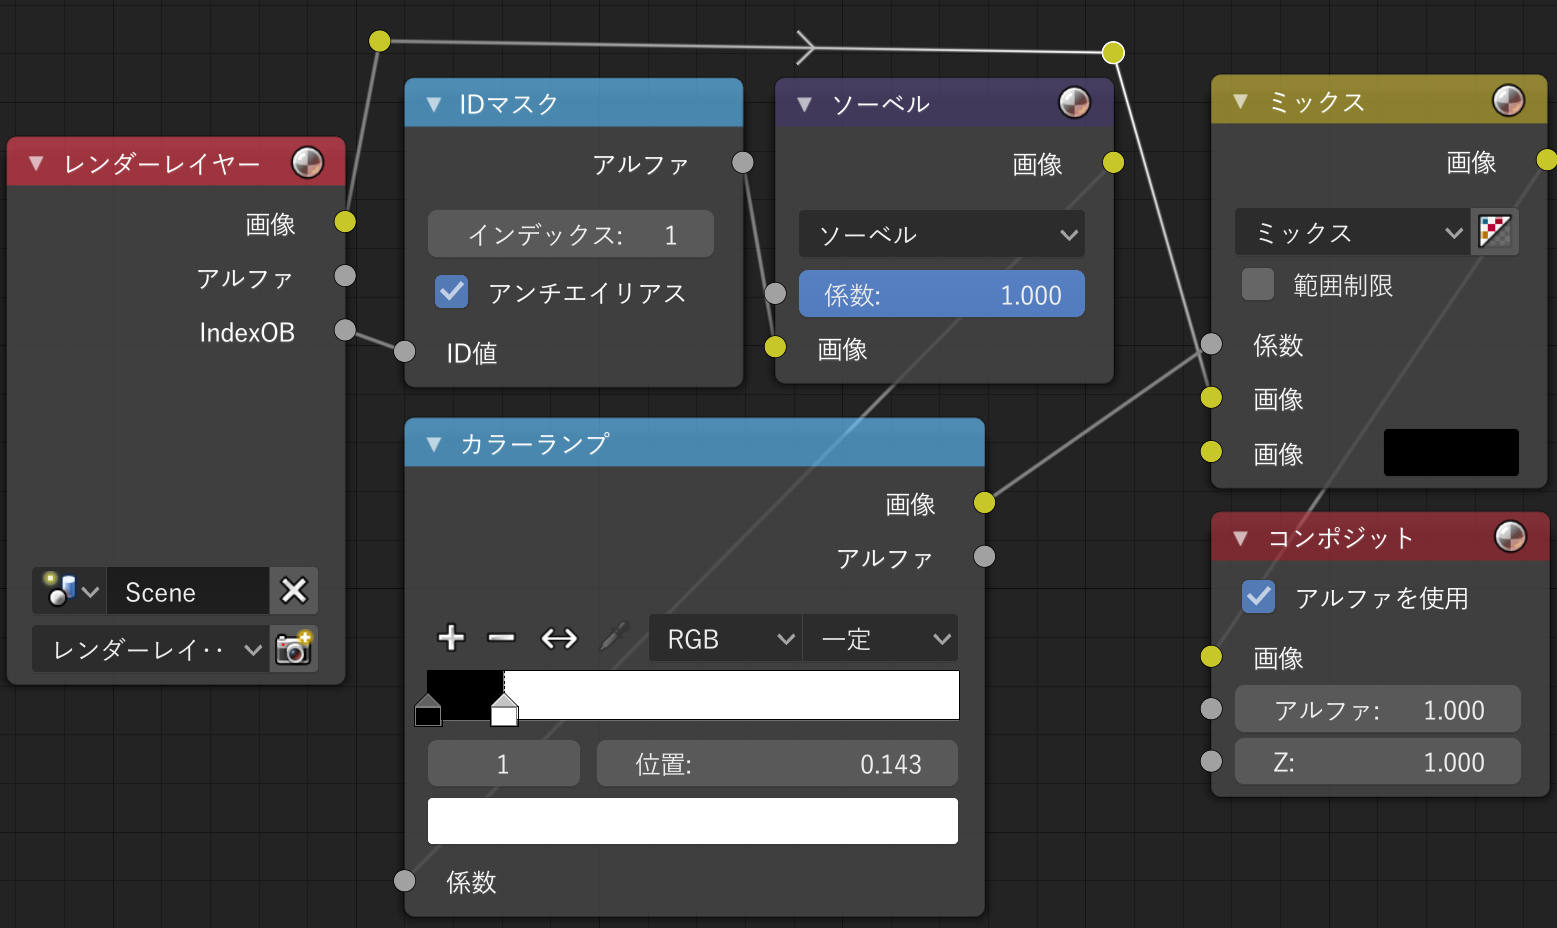The height and width of the screenshot is (928, 1557).
Task: Click the コンポジット Z input socket
Action: pyautogui.click(x=1211, y=761)
